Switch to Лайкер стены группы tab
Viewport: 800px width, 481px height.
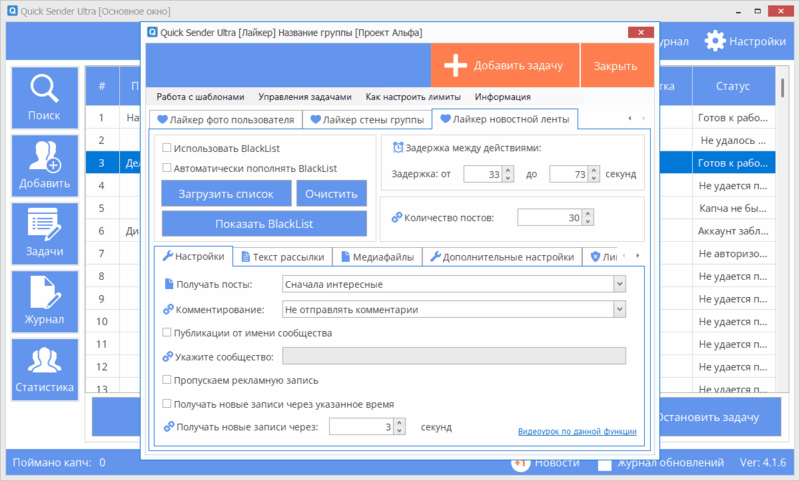[367, 120]
